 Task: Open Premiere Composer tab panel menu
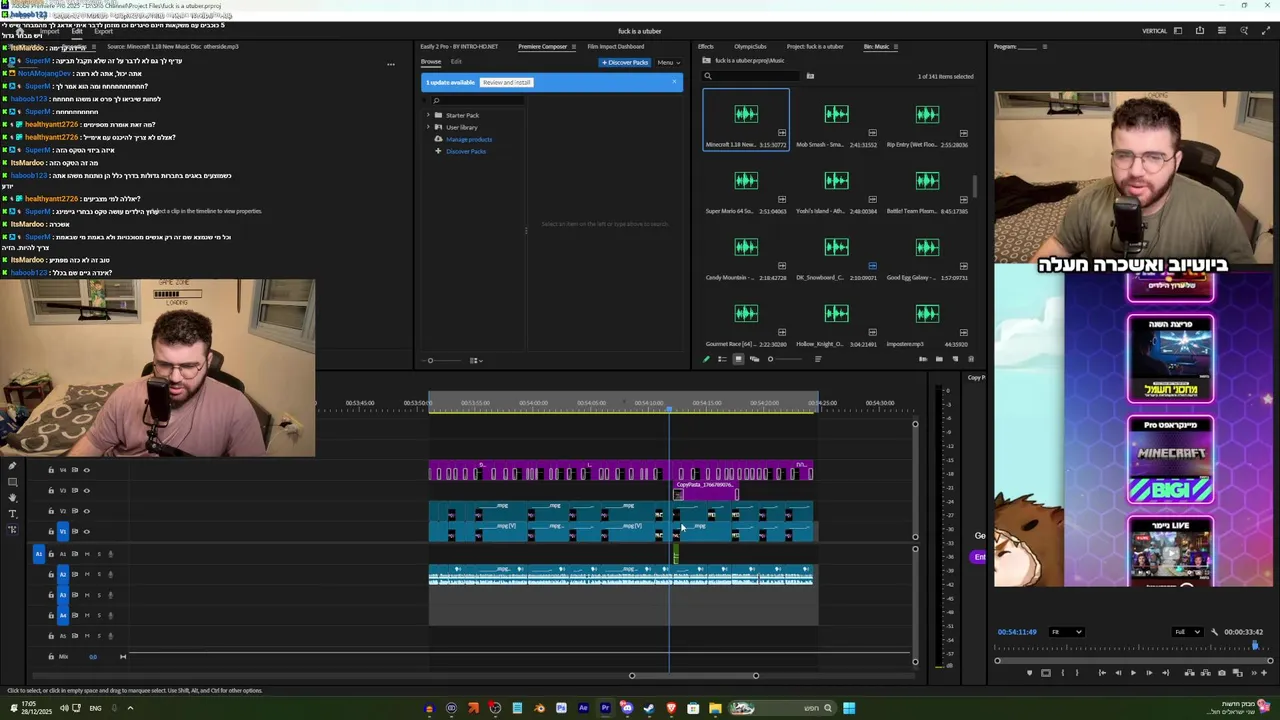[x=573, y=46]
